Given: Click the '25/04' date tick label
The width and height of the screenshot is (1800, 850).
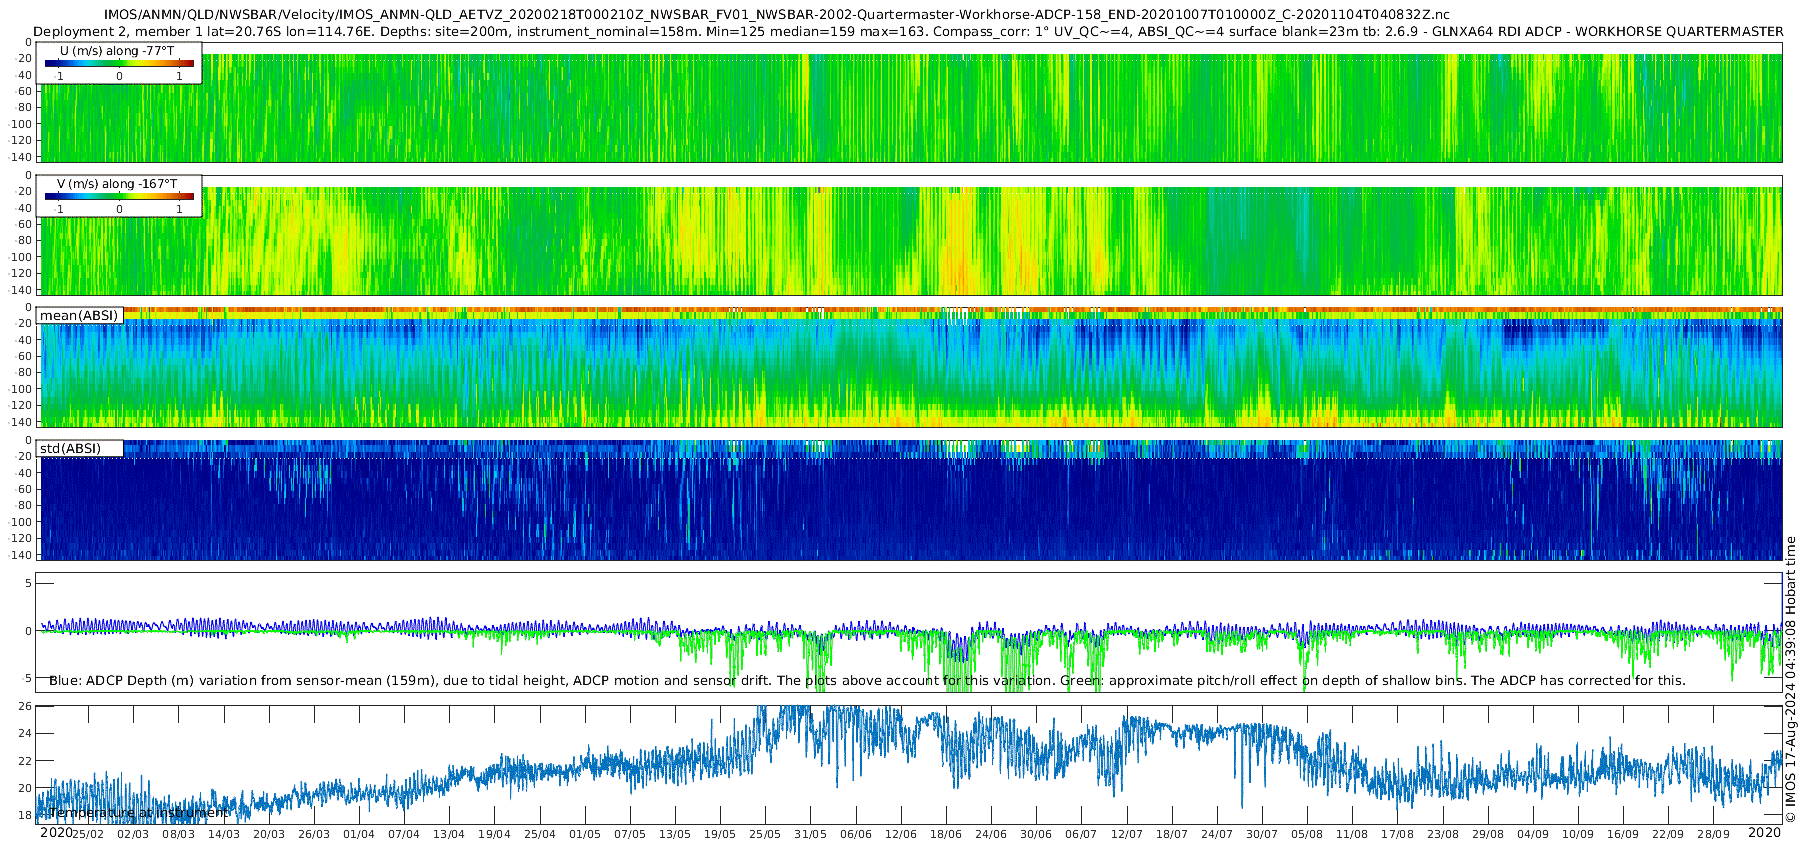Looking at the screenshot, I should (x=540, y=834).
